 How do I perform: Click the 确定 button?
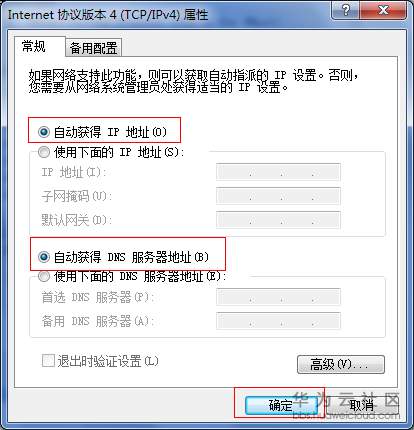pyautogui.click(x=281, y=406)
